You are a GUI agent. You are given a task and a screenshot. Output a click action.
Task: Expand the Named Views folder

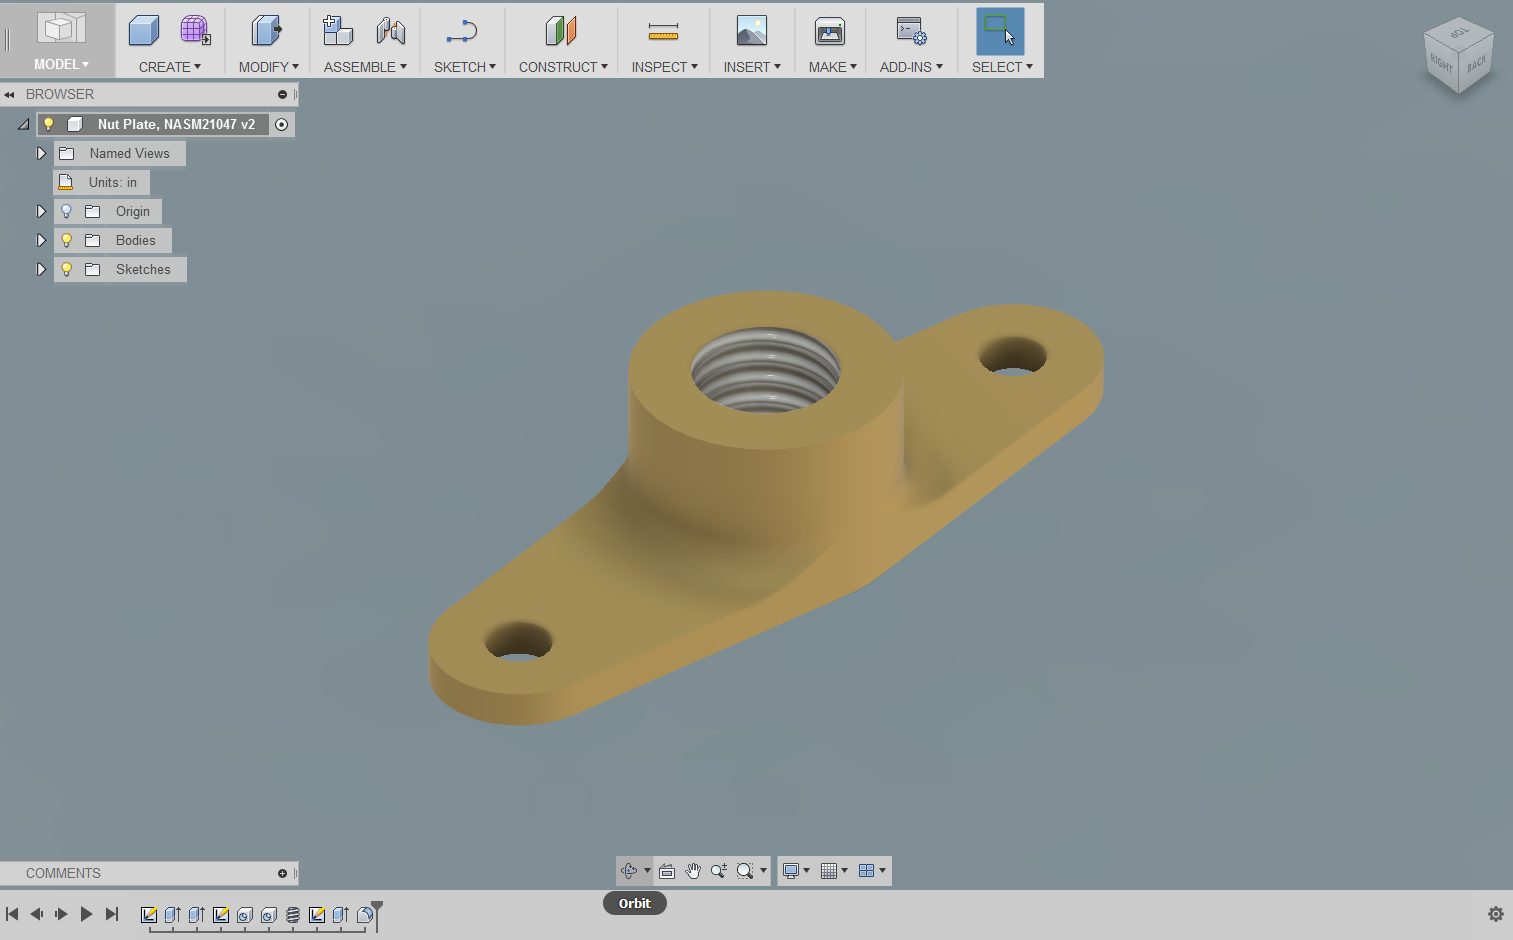(x=41, y=153)
